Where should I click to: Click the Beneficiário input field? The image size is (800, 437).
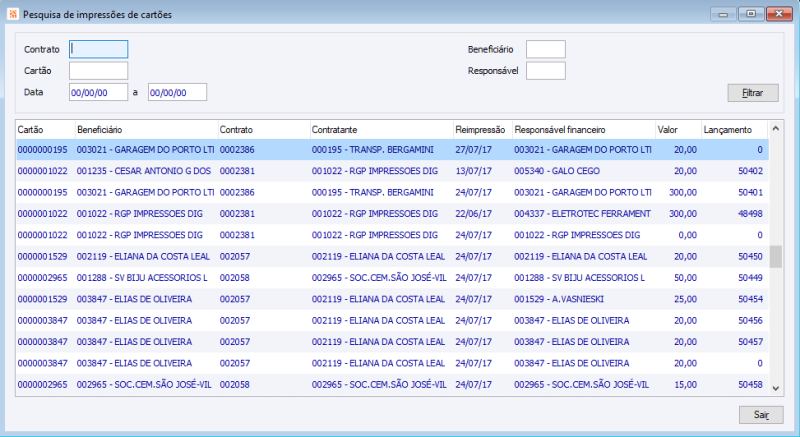click(x=545, y=49)
